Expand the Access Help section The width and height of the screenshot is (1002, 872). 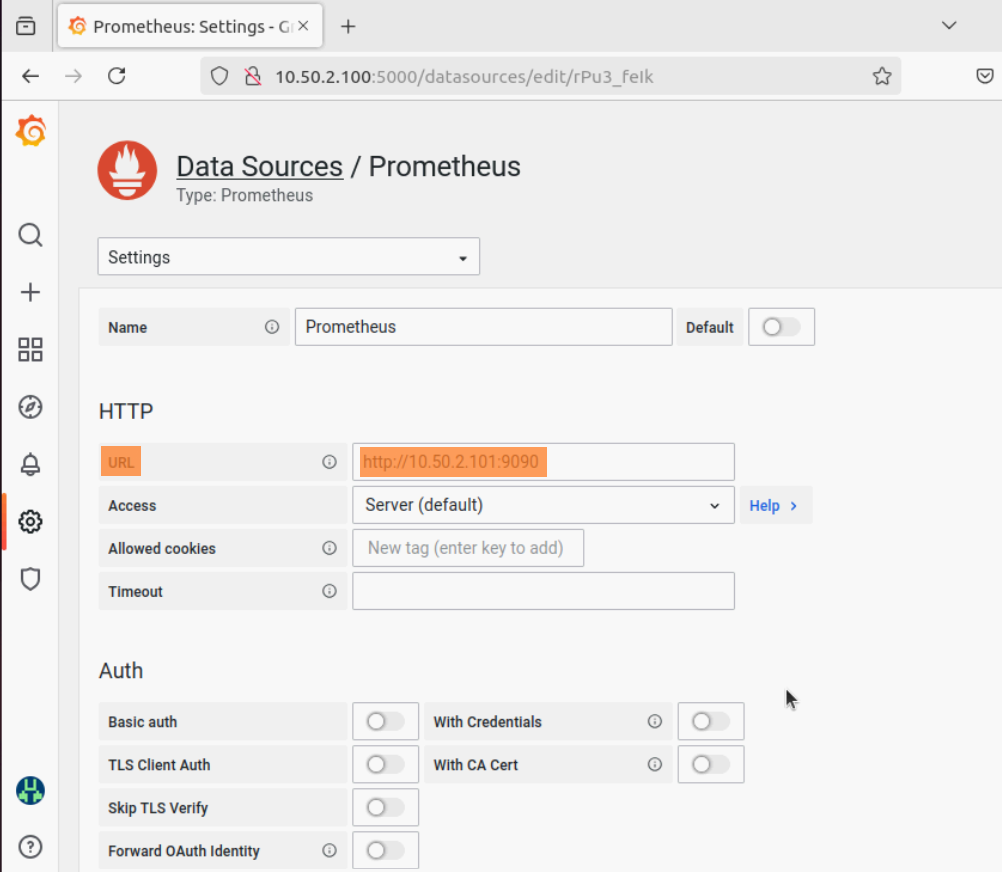tap(775, 505)
